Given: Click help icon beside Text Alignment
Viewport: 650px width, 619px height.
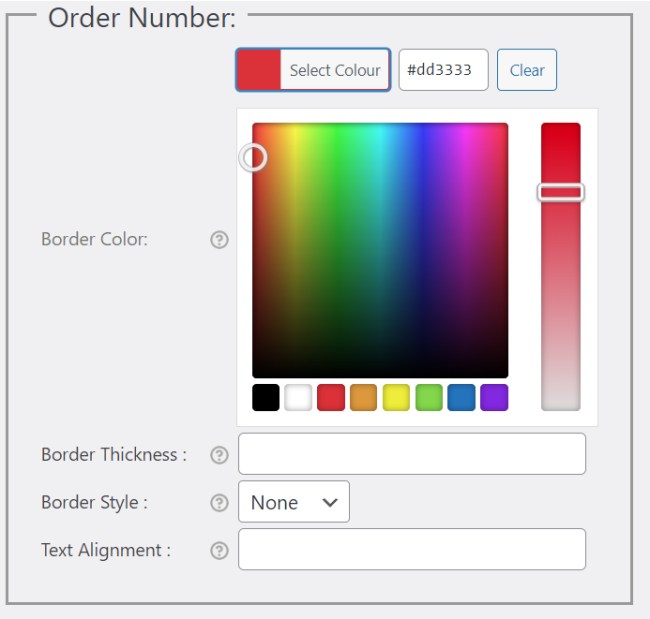Looking at the screenshot, I should 220,551.
